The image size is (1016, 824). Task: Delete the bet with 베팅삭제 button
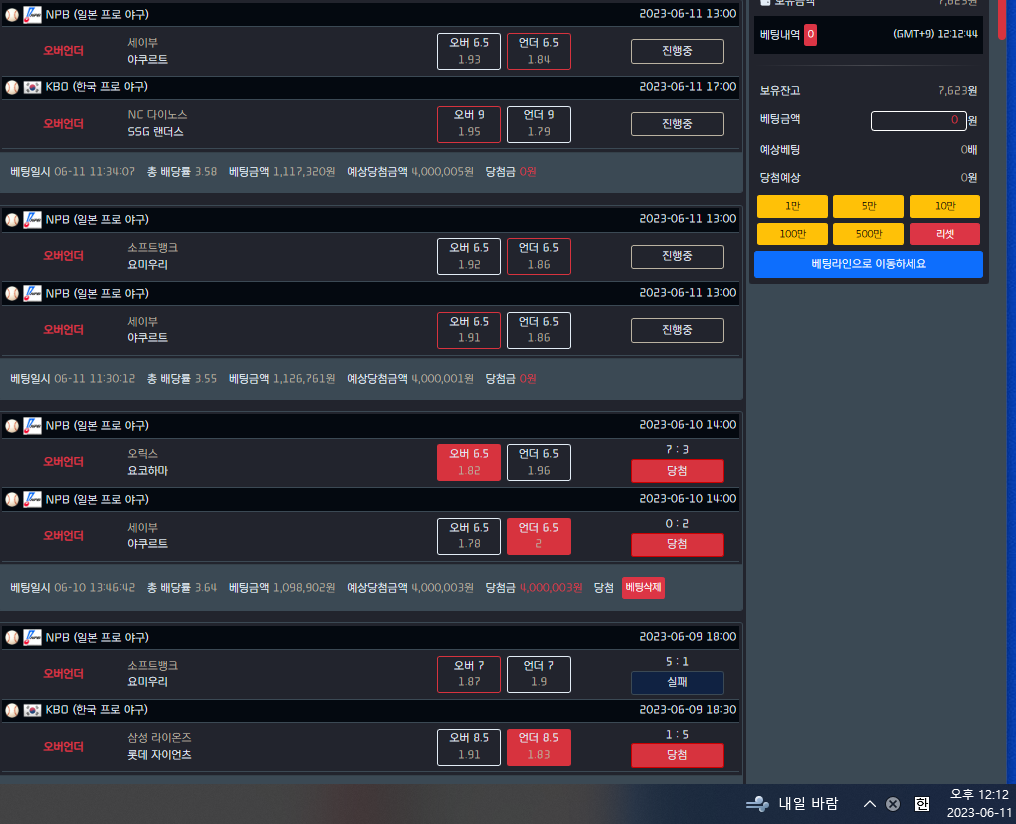pyautogui.click(x=643, y=588)
